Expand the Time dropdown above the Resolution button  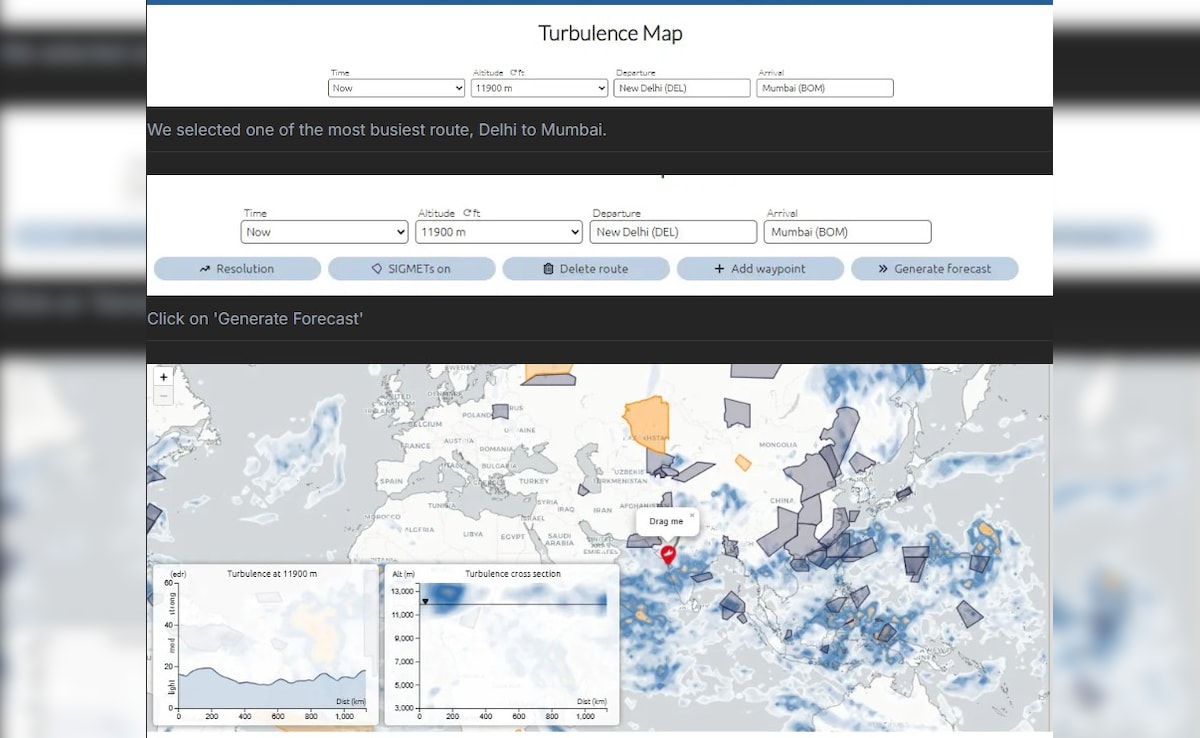coord(324,232)
